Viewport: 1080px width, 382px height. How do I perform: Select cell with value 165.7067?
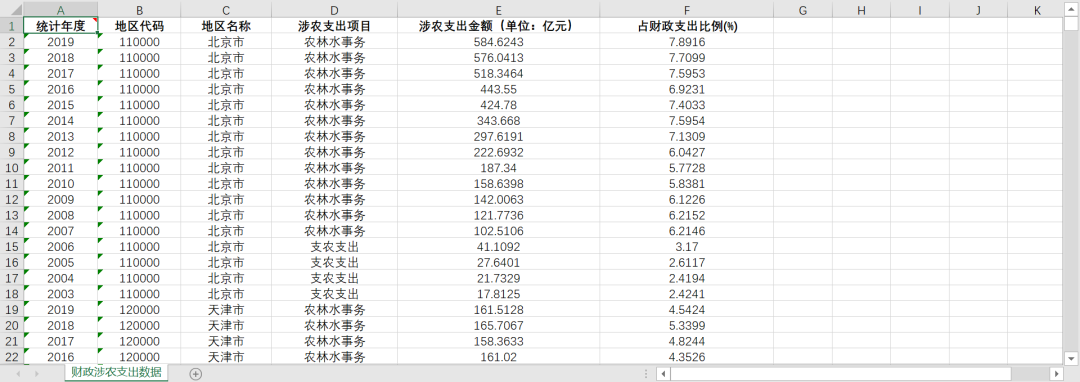(x=498, y=326)
